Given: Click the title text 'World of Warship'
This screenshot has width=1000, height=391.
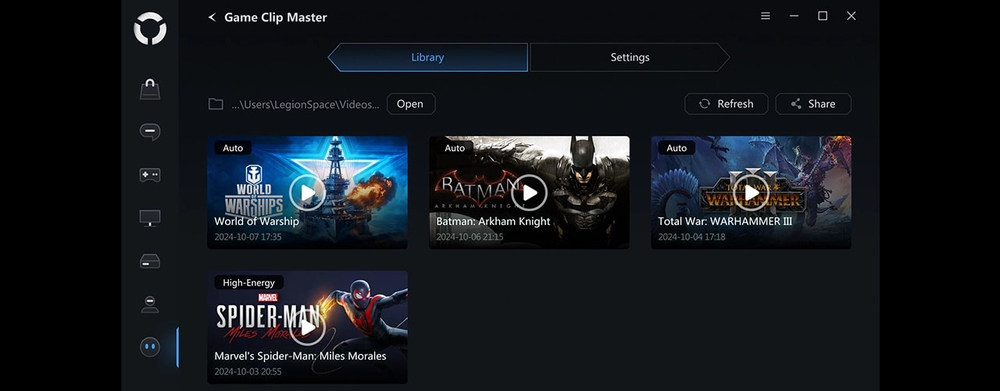Looking at the screenshot, I should click(256, 221).
